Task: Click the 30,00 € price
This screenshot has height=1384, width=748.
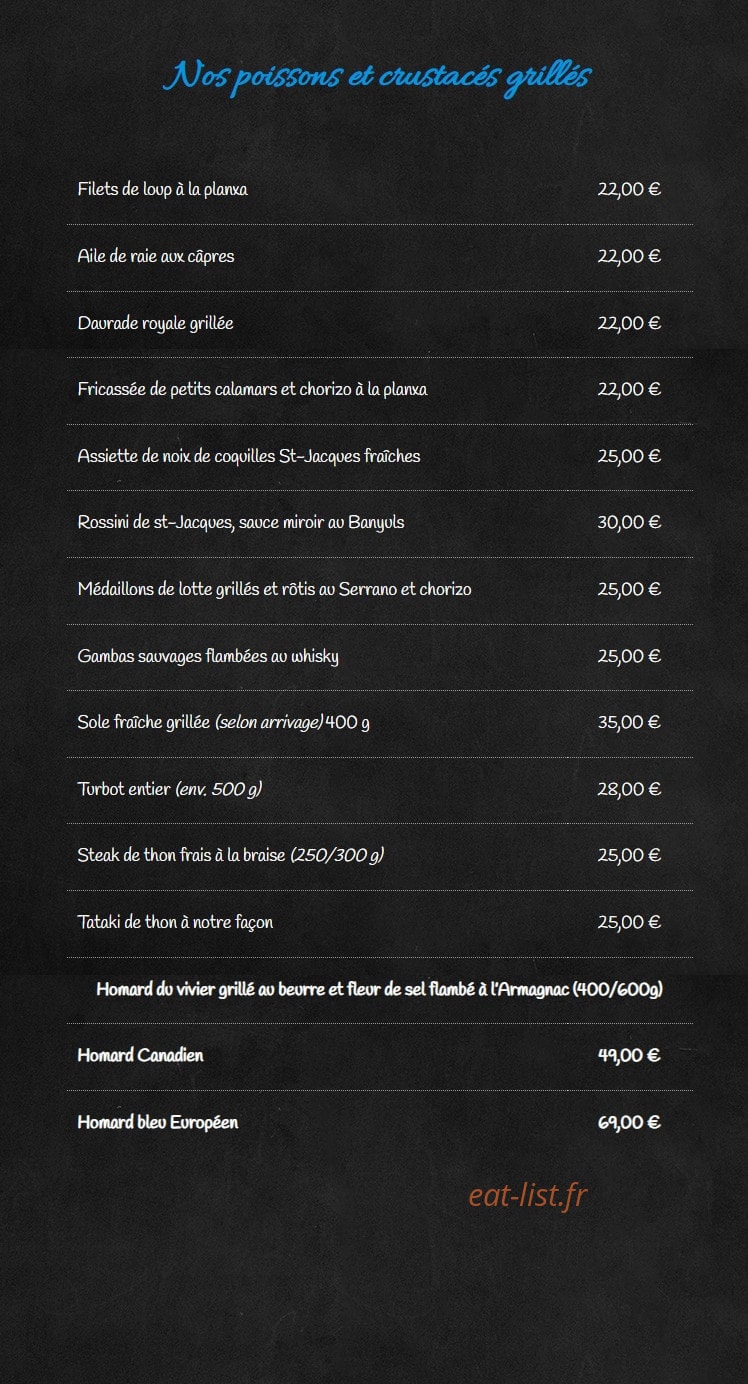Action: (629, 522)
